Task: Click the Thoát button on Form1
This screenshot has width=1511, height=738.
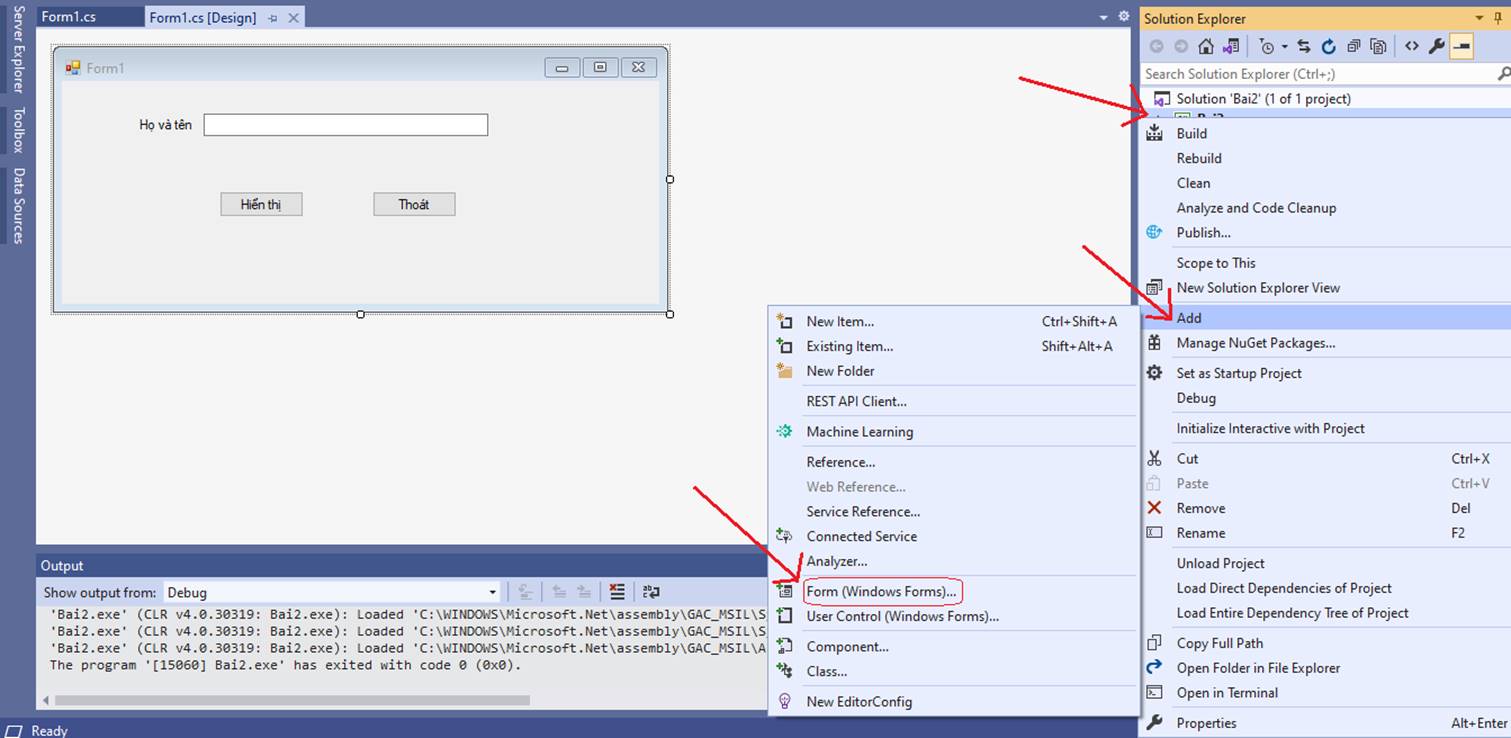Action: 413,203
